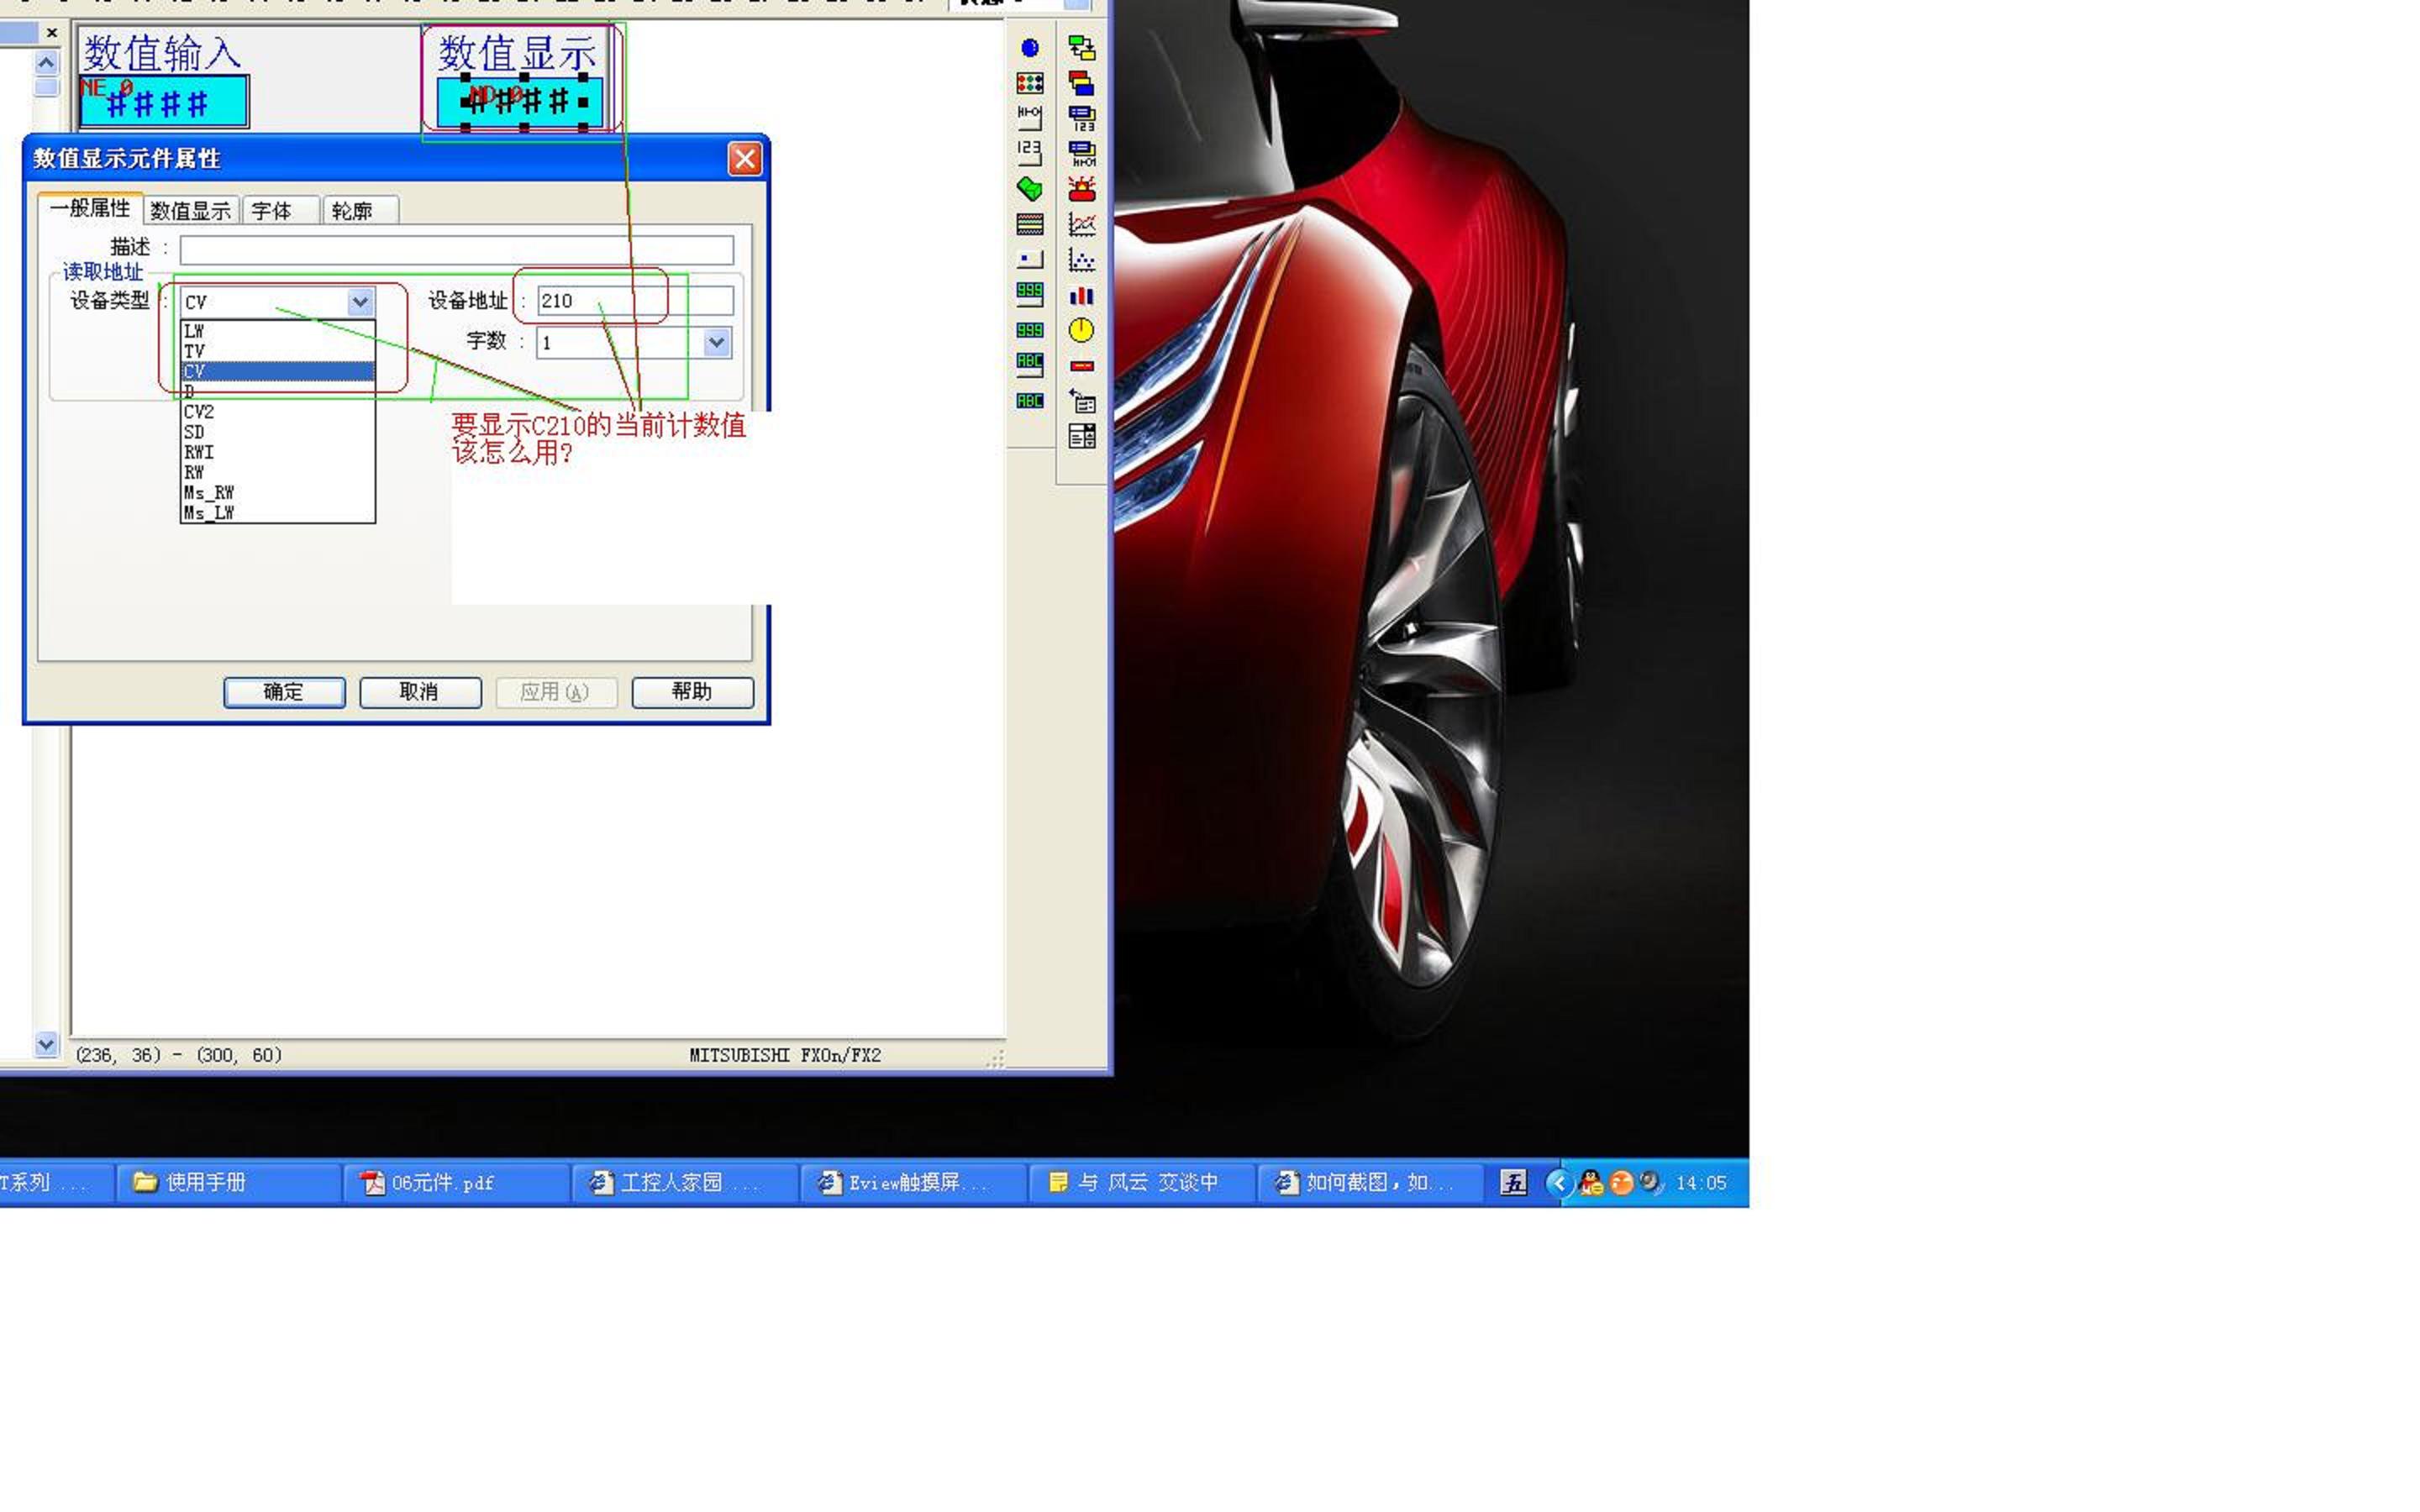2420x1512 pixels.
Task: Select the alarm display (red siren) tool
Action: [1081, 189]
